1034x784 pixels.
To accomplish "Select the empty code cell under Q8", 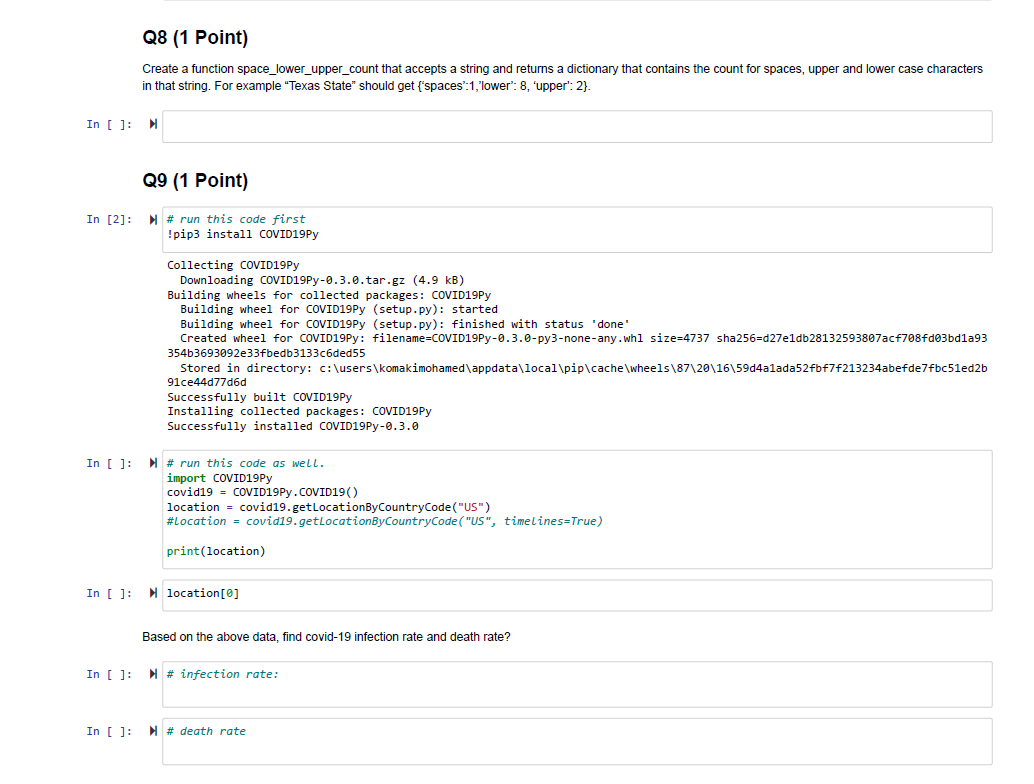I will click(500, 126).
